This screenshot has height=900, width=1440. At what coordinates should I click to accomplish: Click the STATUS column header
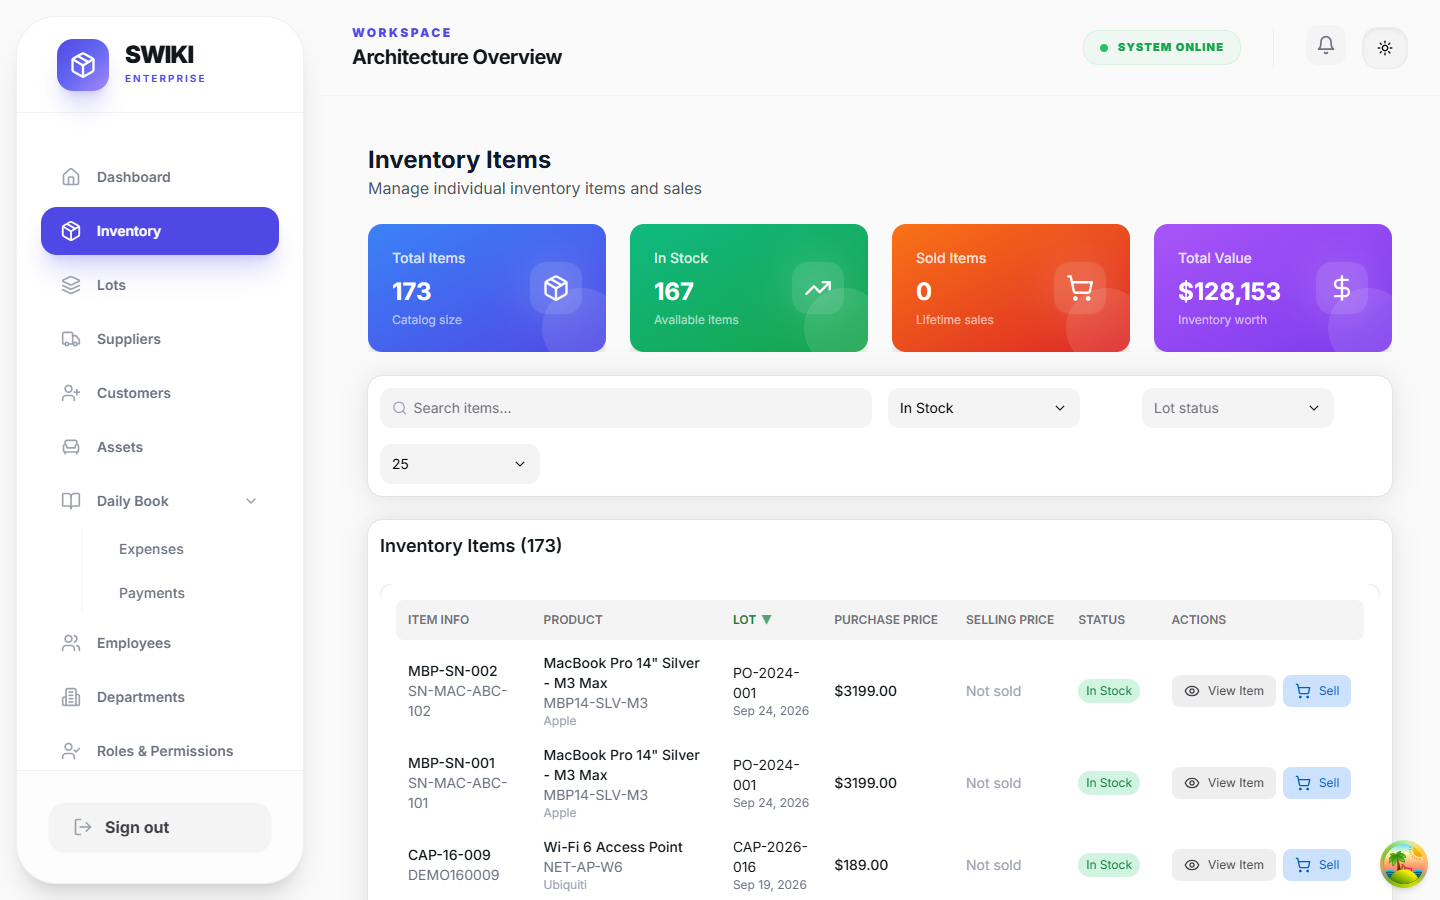point(1101,620)
